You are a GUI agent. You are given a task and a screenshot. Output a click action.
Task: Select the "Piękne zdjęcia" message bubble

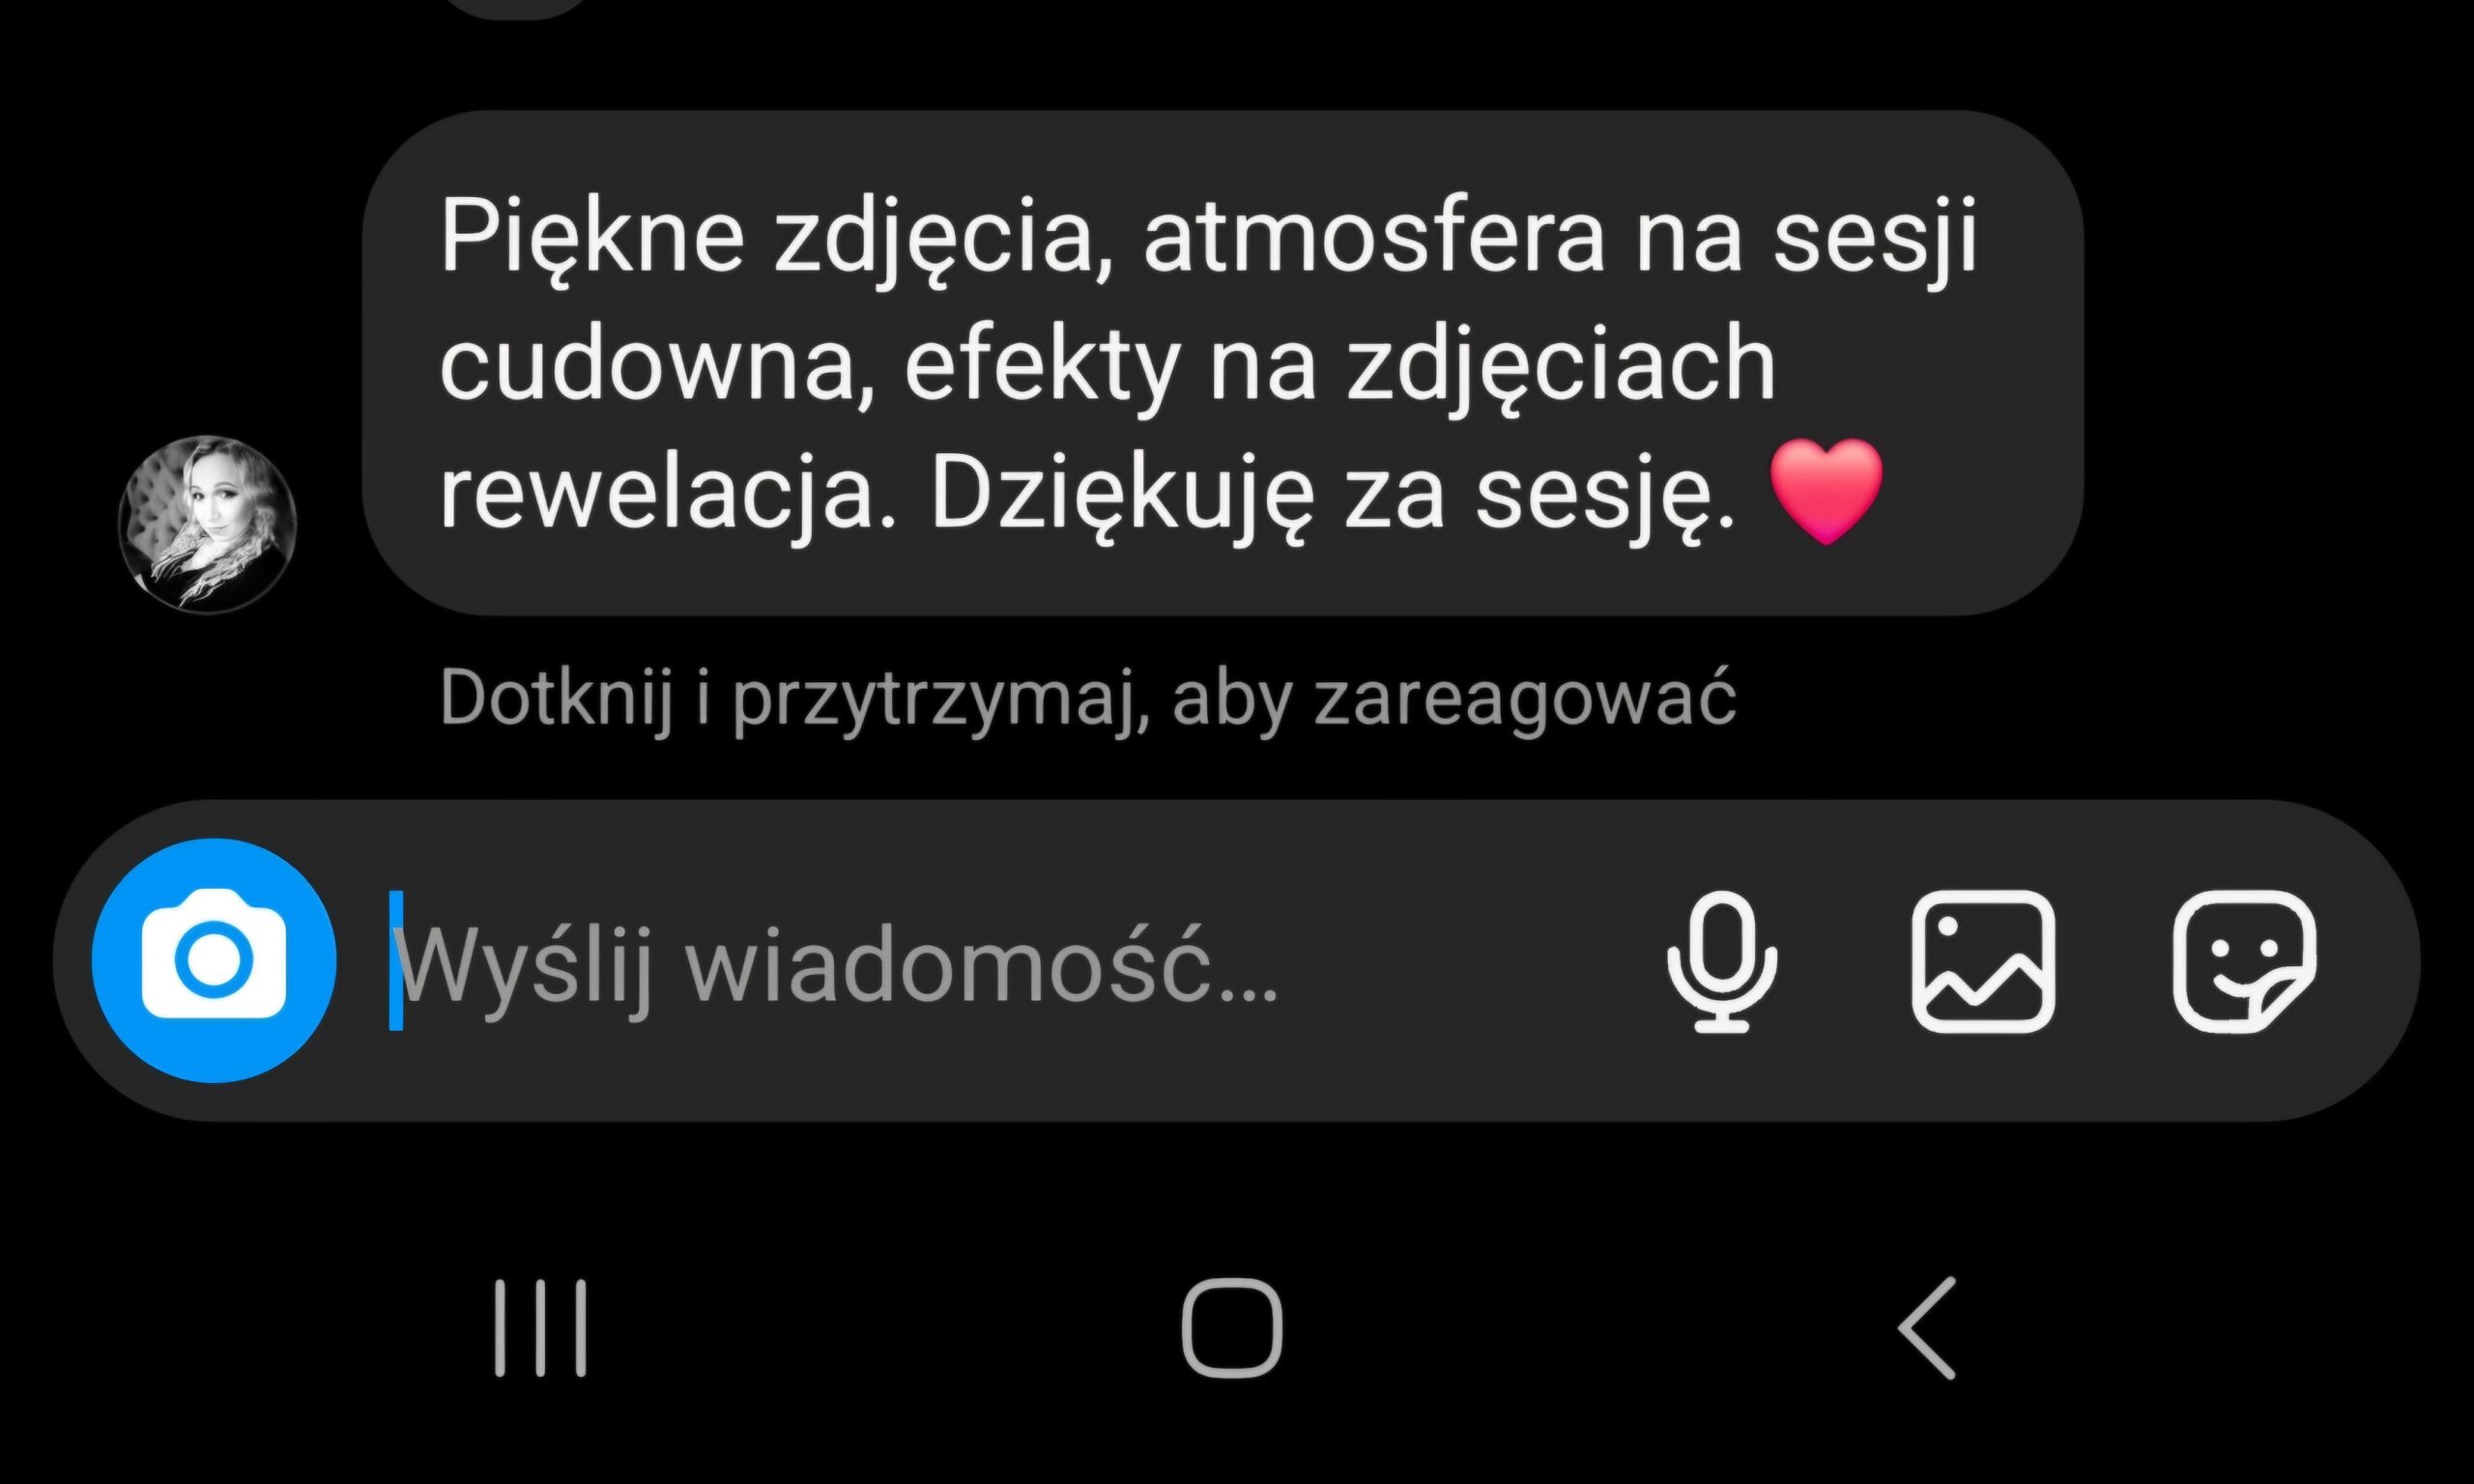[1222, 362]
